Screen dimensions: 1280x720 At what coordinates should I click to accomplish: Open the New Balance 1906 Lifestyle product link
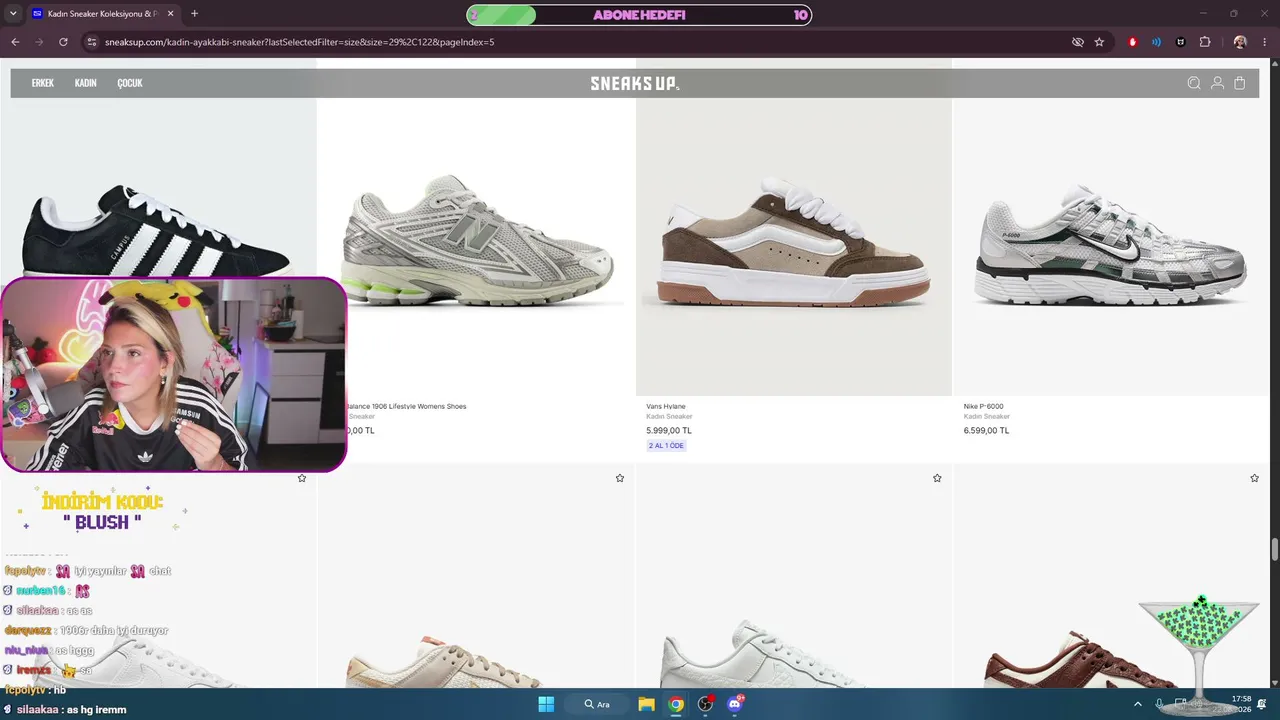tap(406, 406)
